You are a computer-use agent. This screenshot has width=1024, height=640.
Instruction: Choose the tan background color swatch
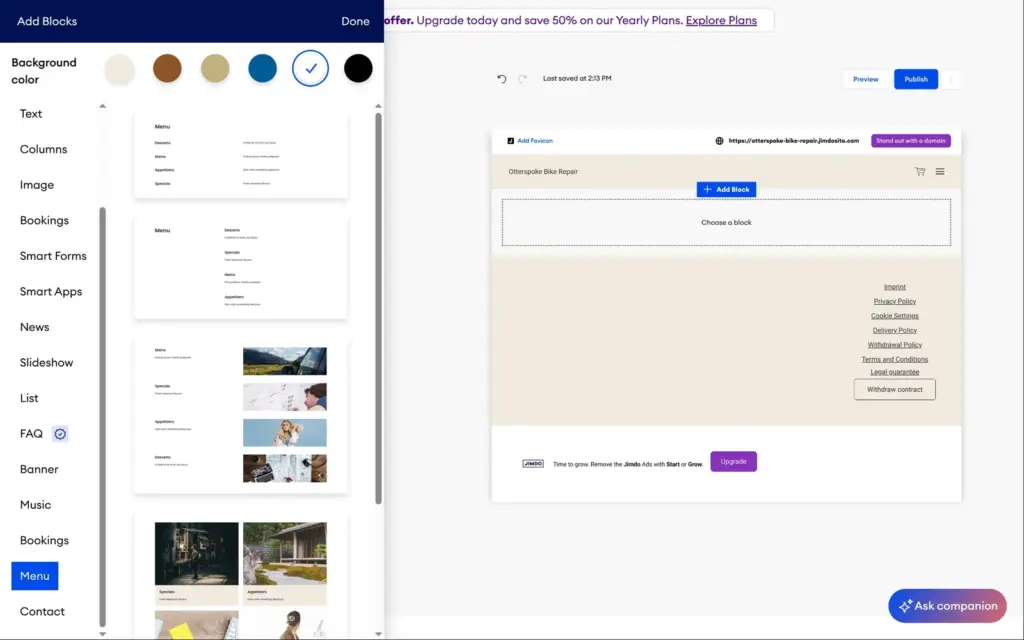click(215, 69)
